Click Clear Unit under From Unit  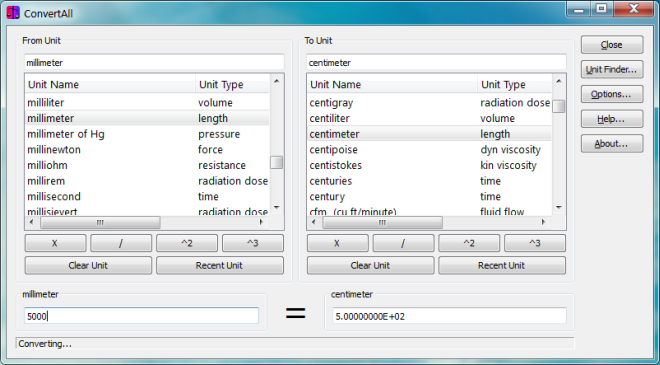pyautogui.click(x=88, y=266)
